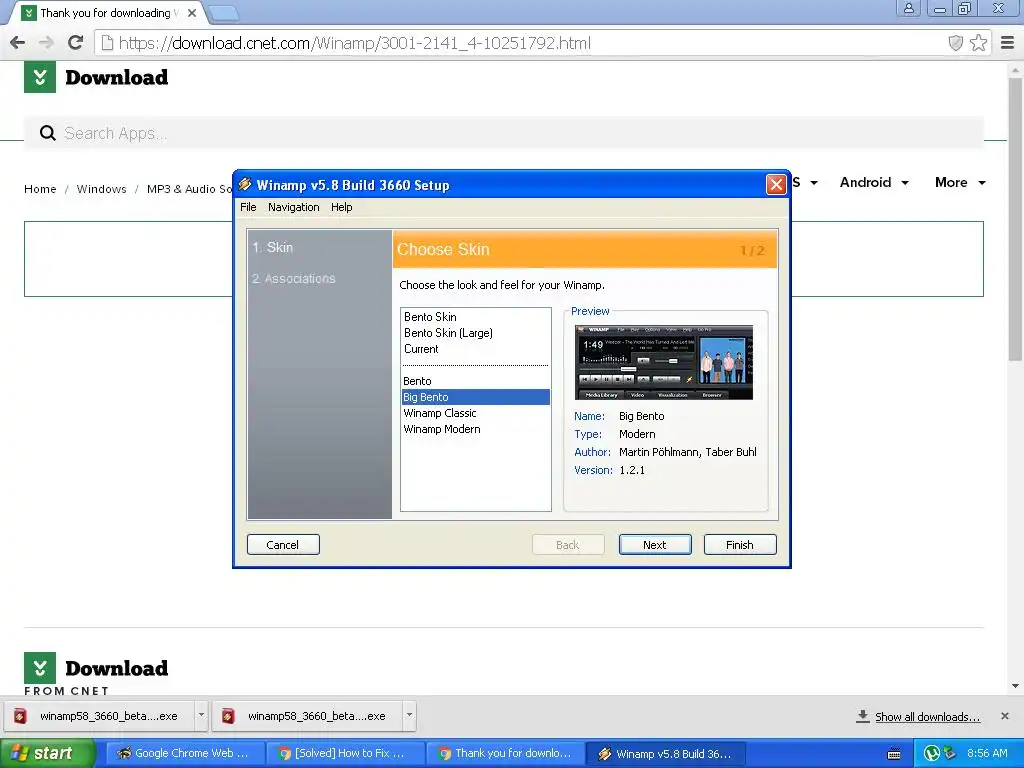Switch to Thank you for downlo... taskbar item
This screenshot has height=768, width=1024.
click(x=505, y=754)
